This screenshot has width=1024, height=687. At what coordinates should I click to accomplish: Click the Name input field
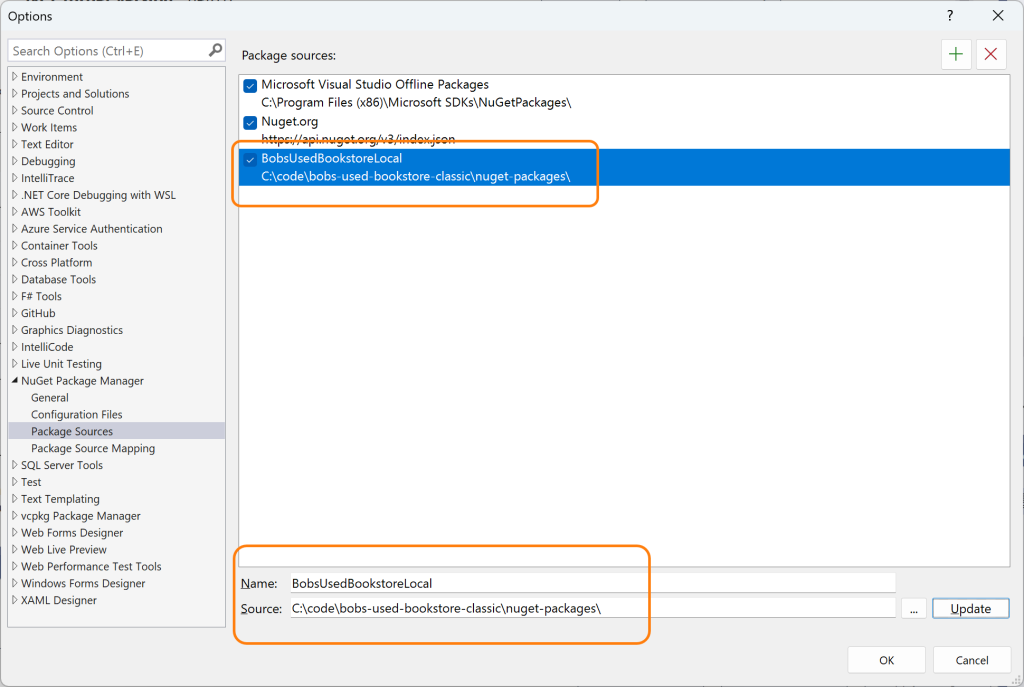[x=500, y=582]
